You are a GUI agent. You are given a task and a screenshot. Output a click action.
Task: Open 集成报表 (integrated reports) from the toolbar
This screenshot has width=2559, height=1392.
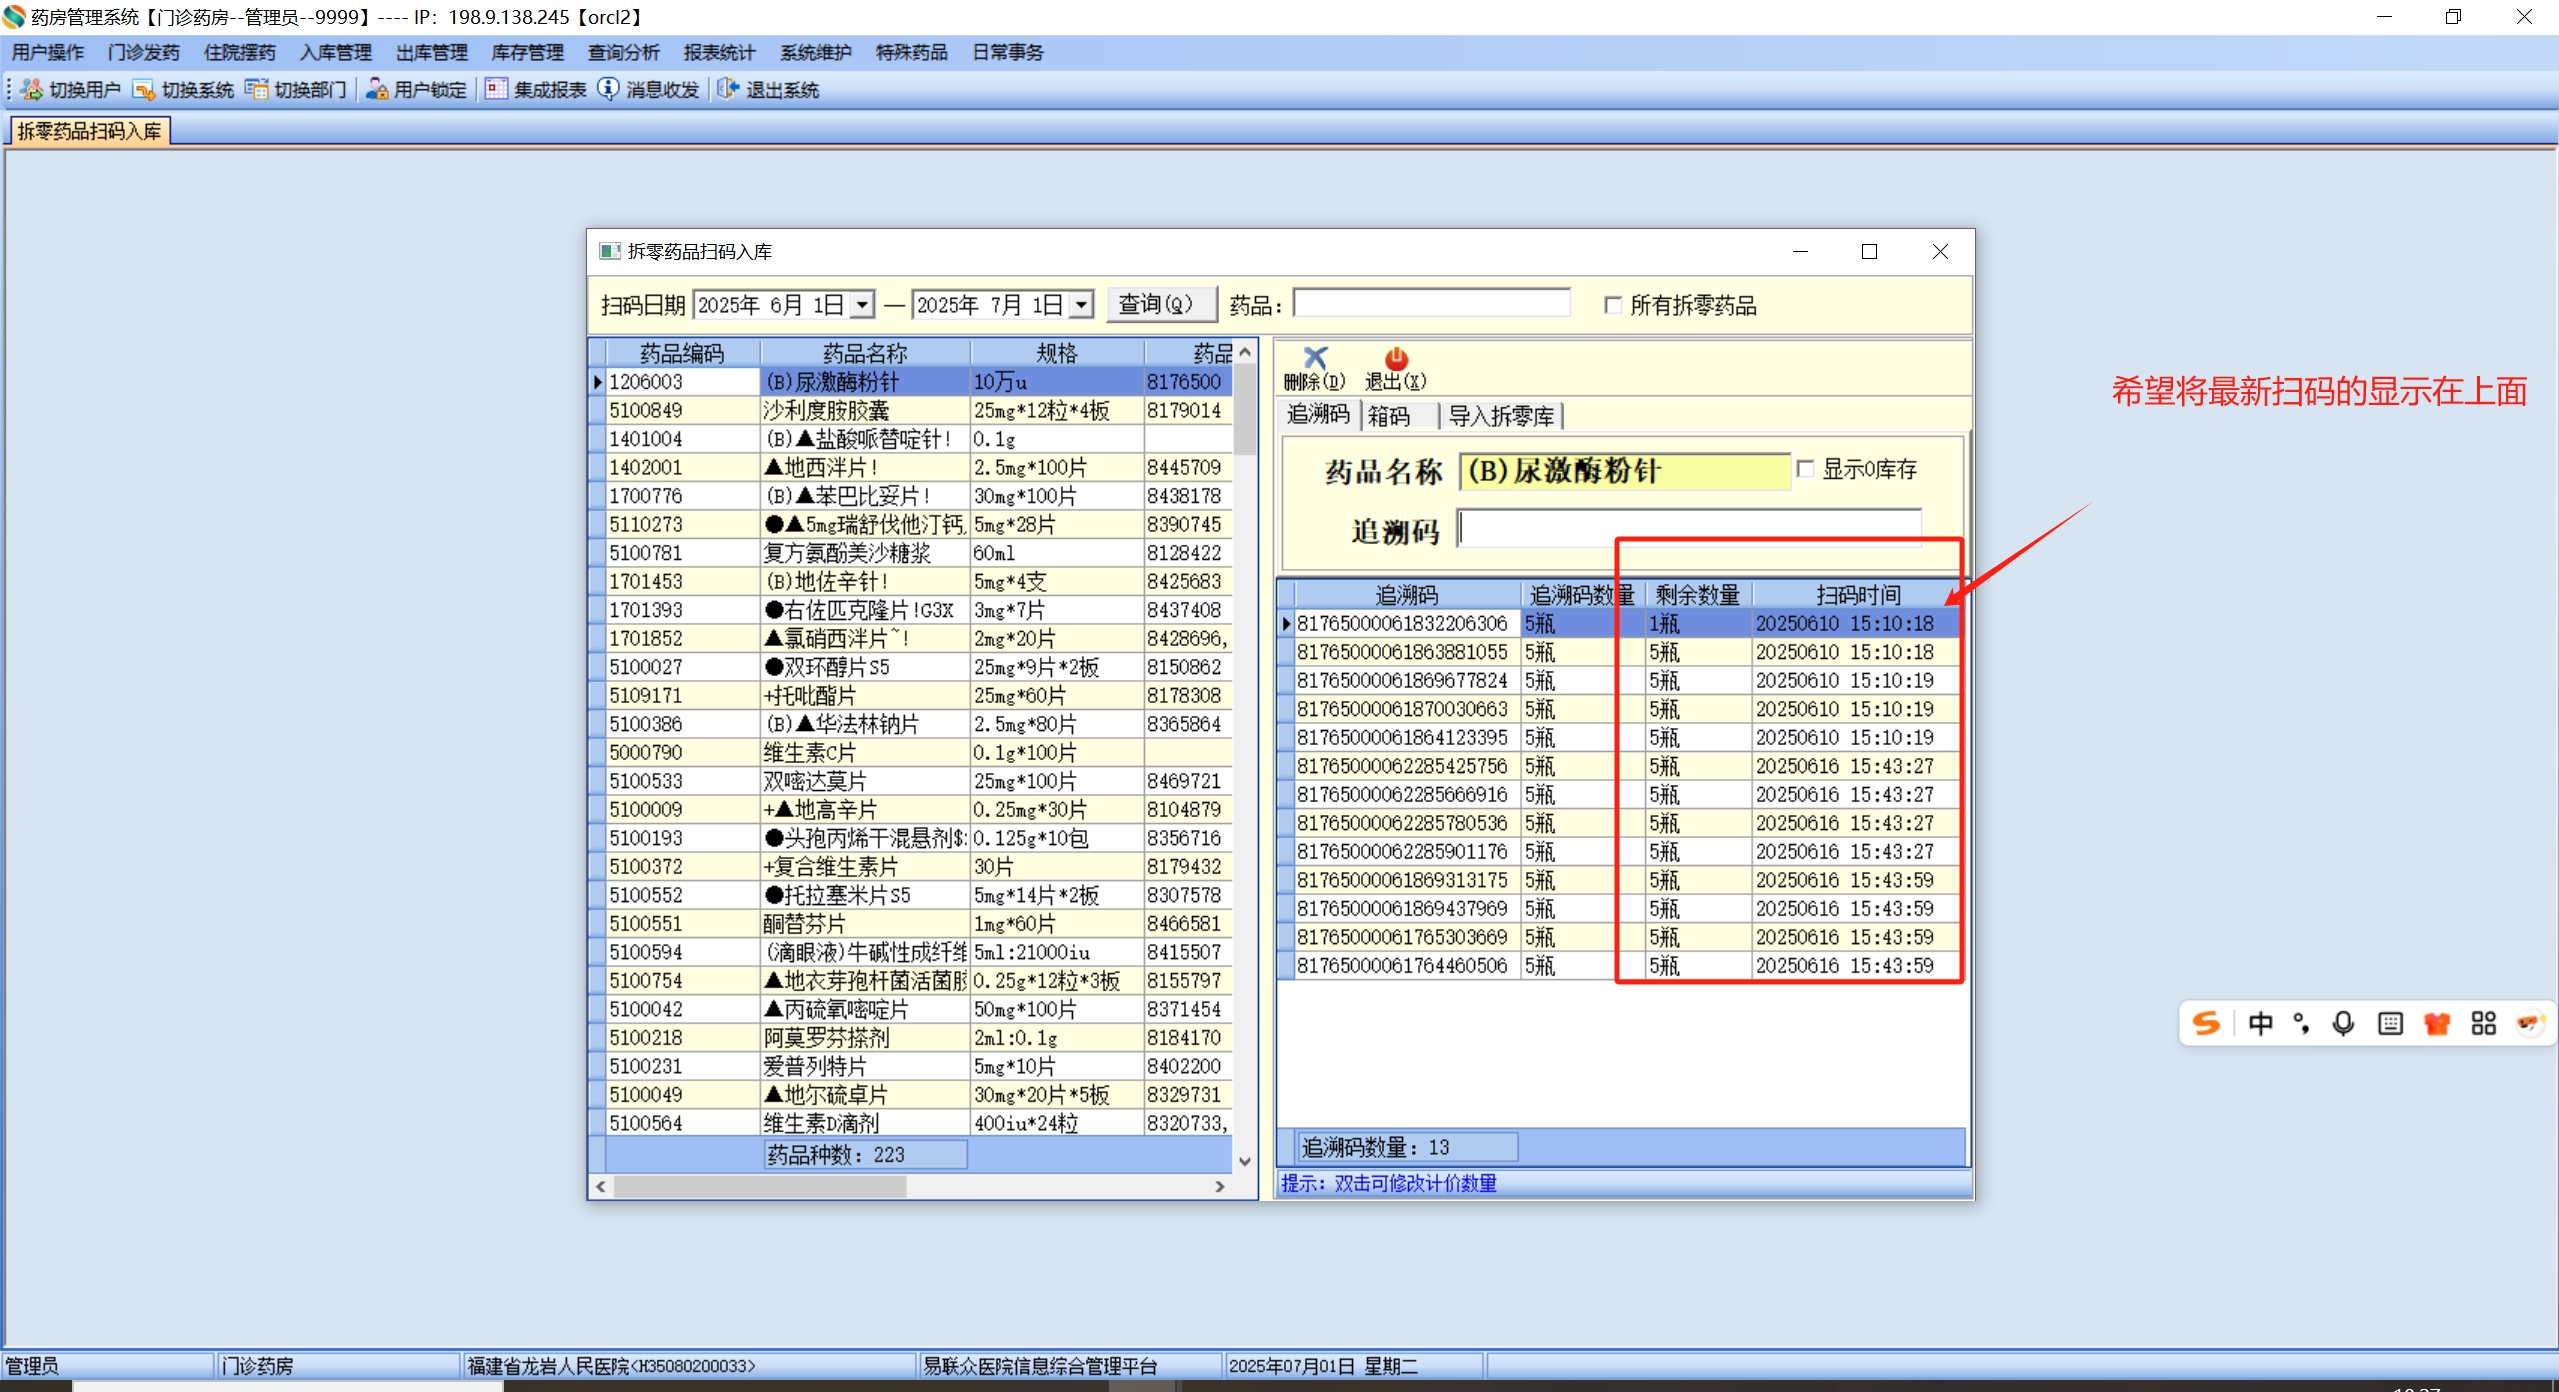click(497, 90)
